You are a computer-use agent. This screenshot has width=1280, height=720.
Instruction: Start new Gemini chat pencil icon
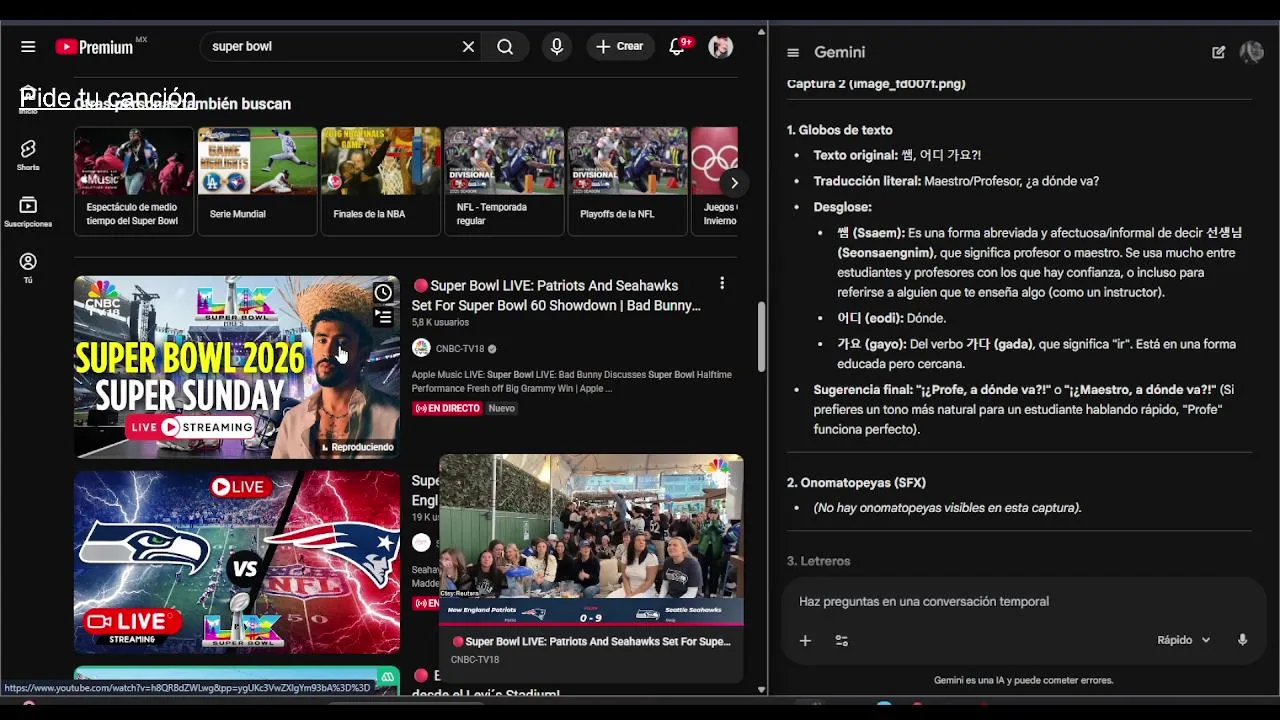point(1218,52)
